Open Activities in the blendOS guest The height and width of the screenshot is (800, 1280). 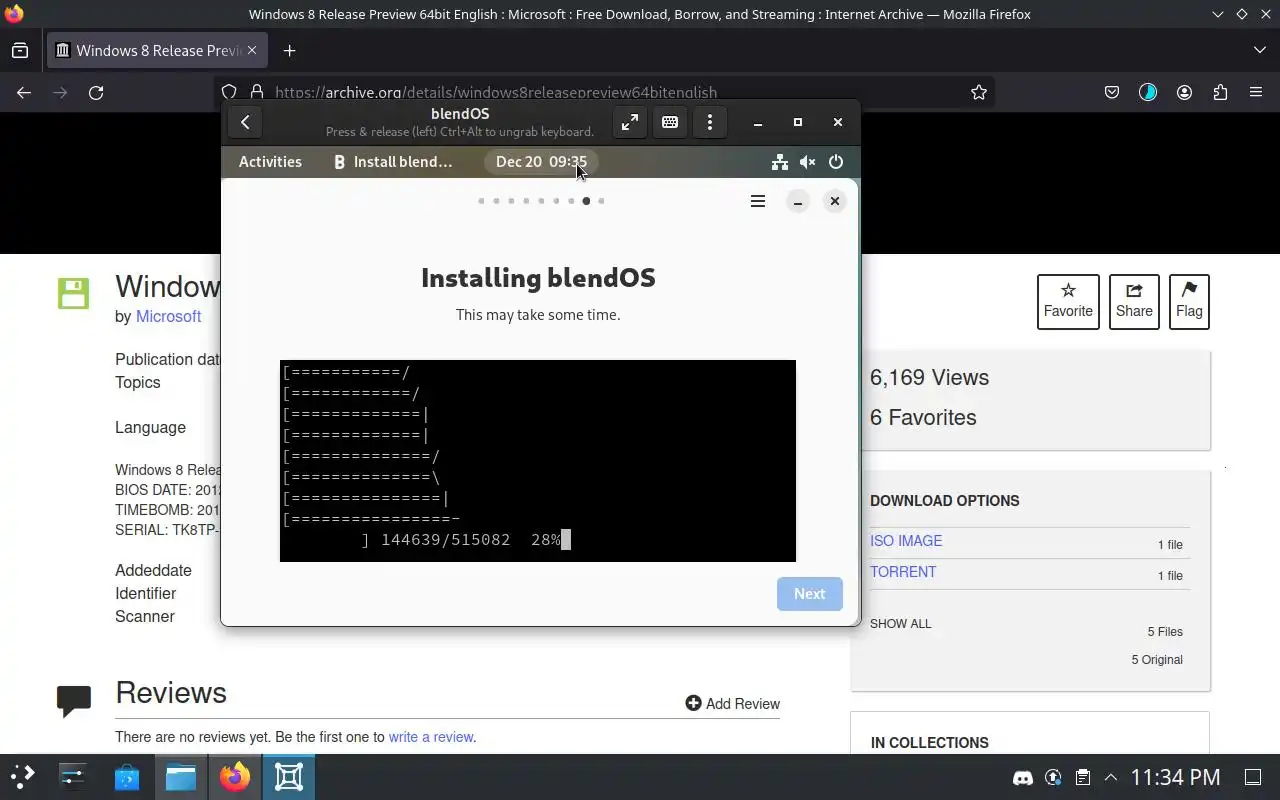(x=270, y=162)
